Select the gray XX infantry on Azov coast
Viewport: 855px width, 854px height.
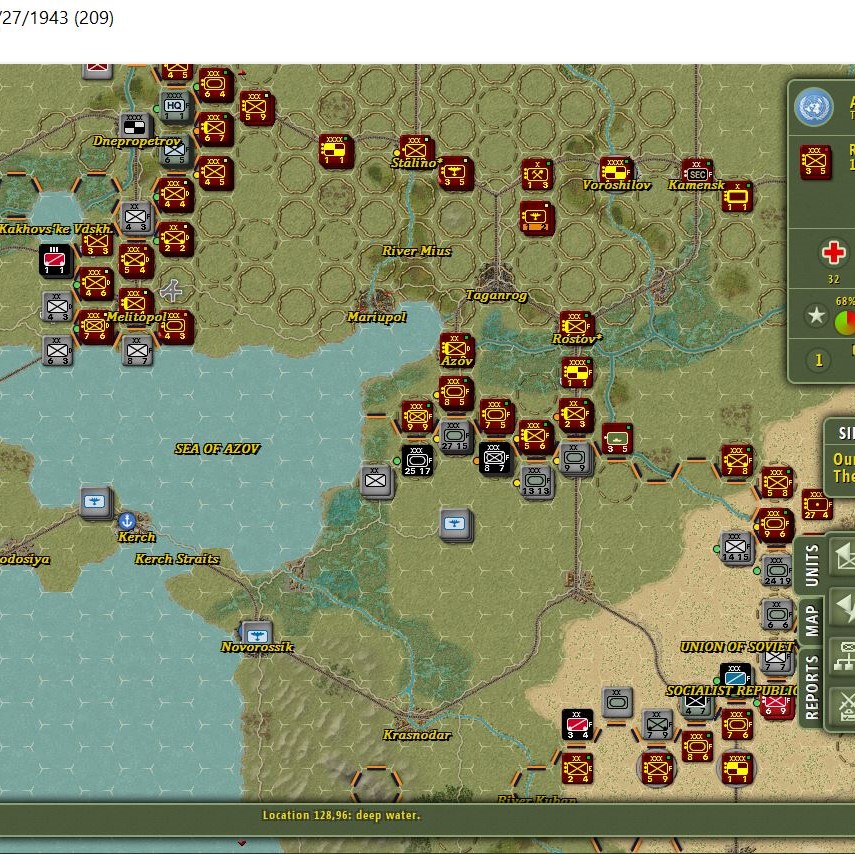[376, 481]
